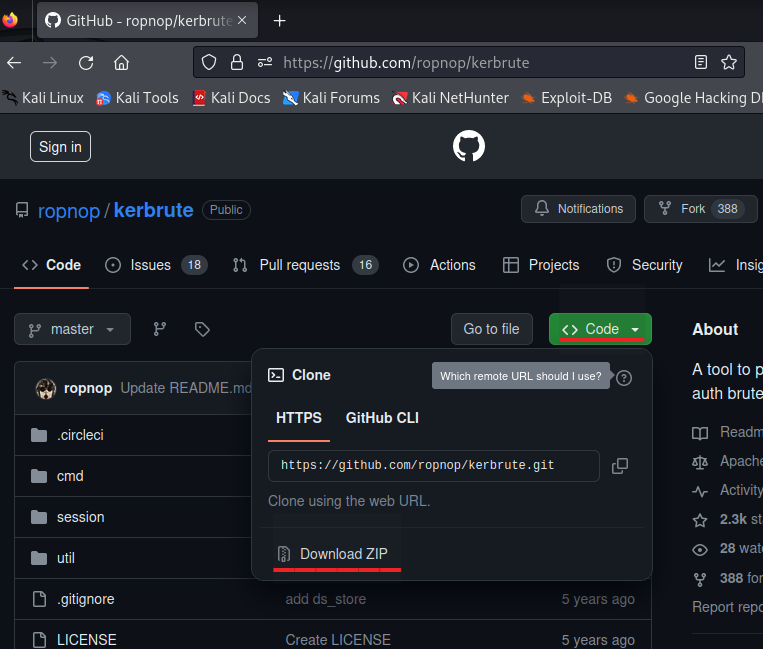Open a new tab with the plus button

(x=279, y=20)
